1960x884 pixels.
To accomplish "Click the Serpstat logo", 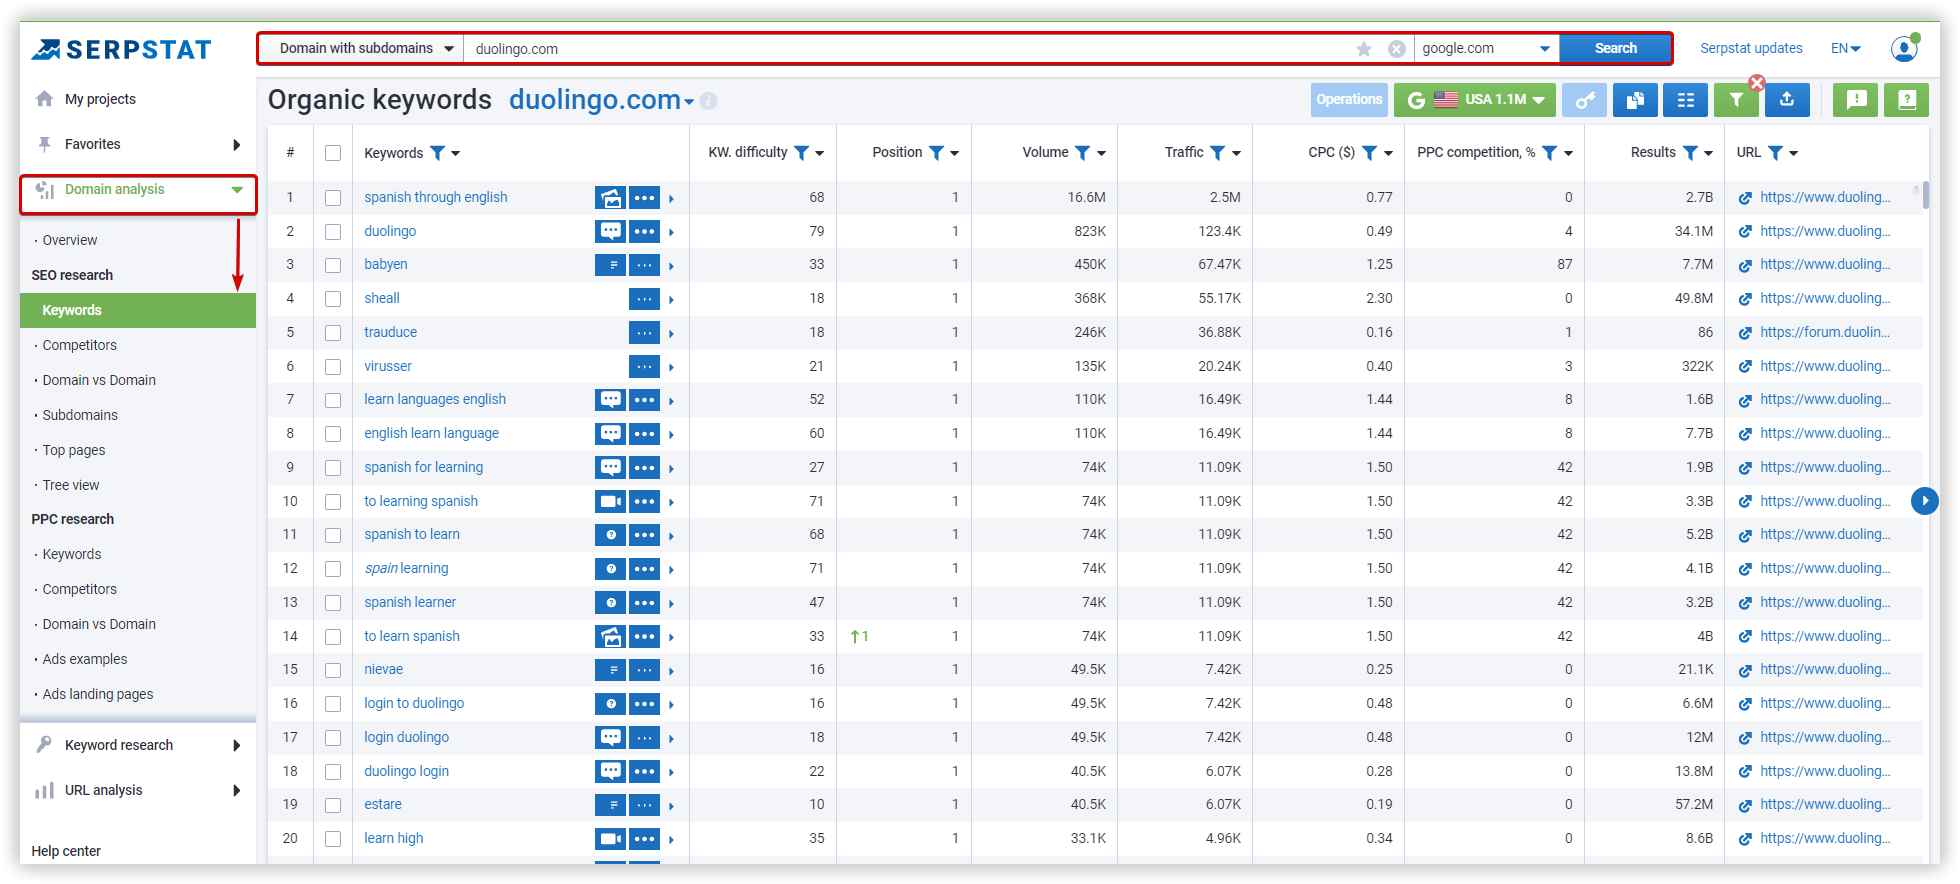I will [121, 49].
